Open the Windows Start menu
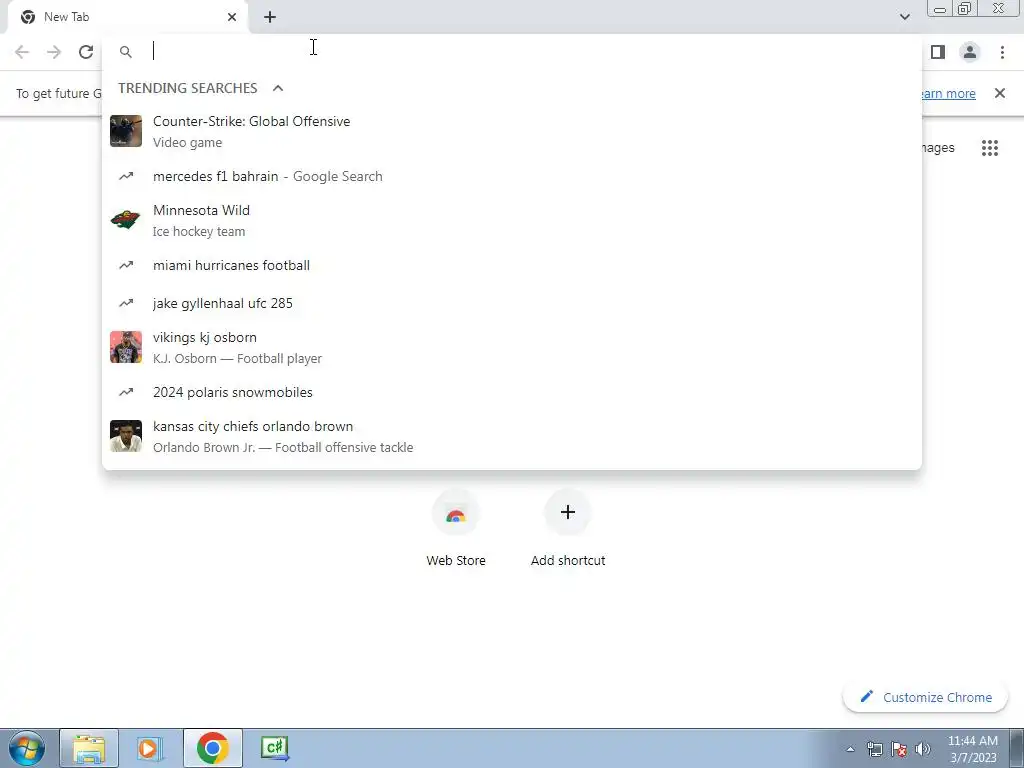The width and height of the screenshot is (1024, 768). [27, 748]
